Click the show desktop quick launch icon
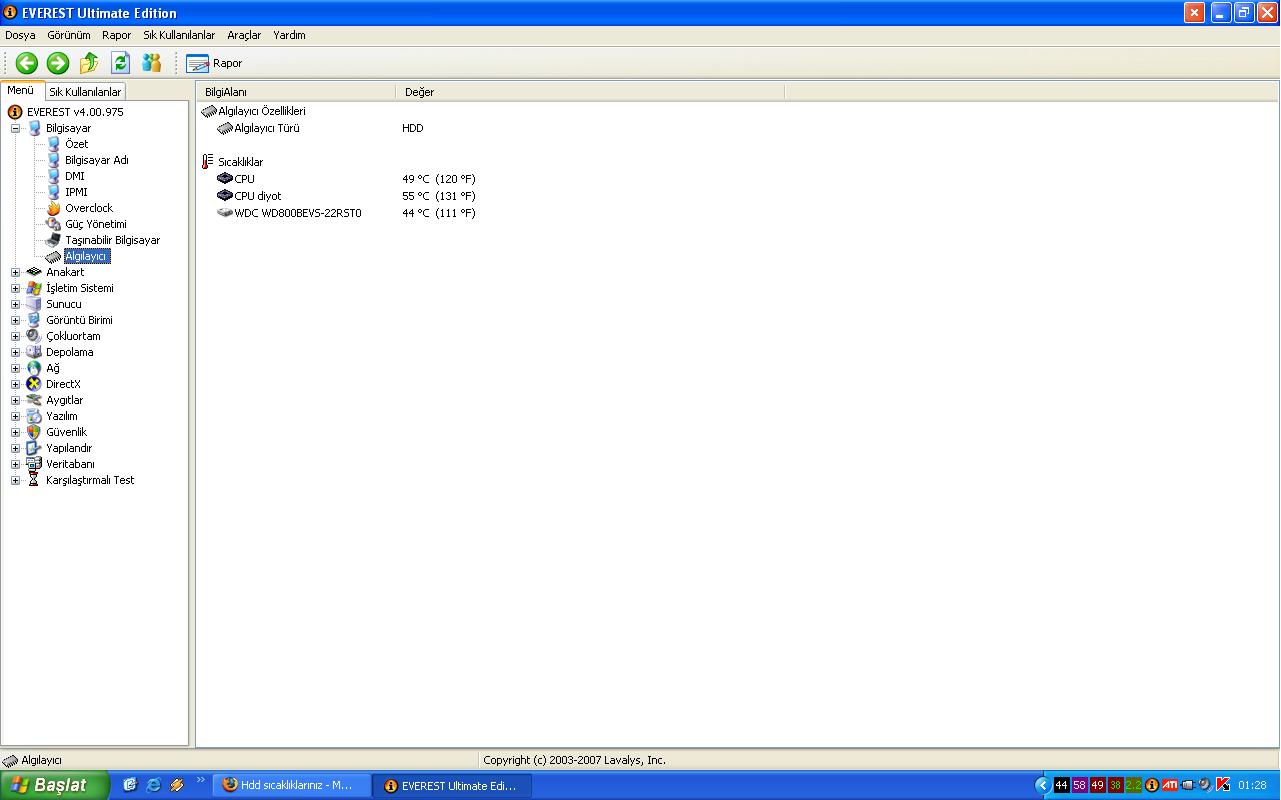The image size is (1281, 800). [x=130, y=785]
